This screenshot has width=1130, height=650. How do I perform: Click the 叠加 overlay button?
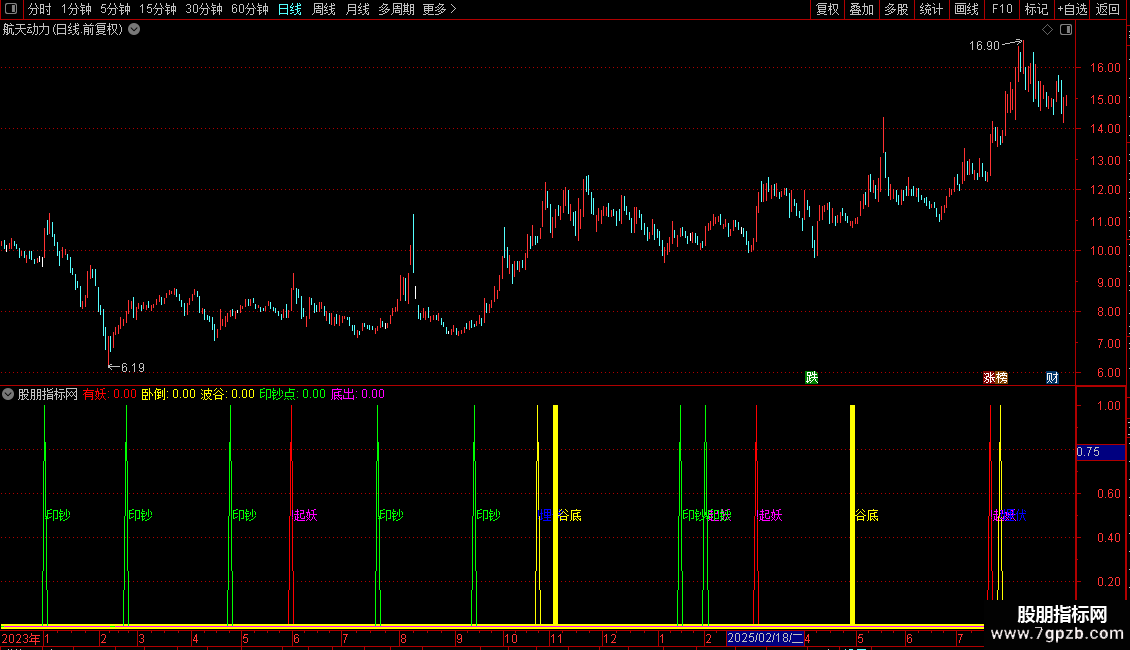coord(862,9)
